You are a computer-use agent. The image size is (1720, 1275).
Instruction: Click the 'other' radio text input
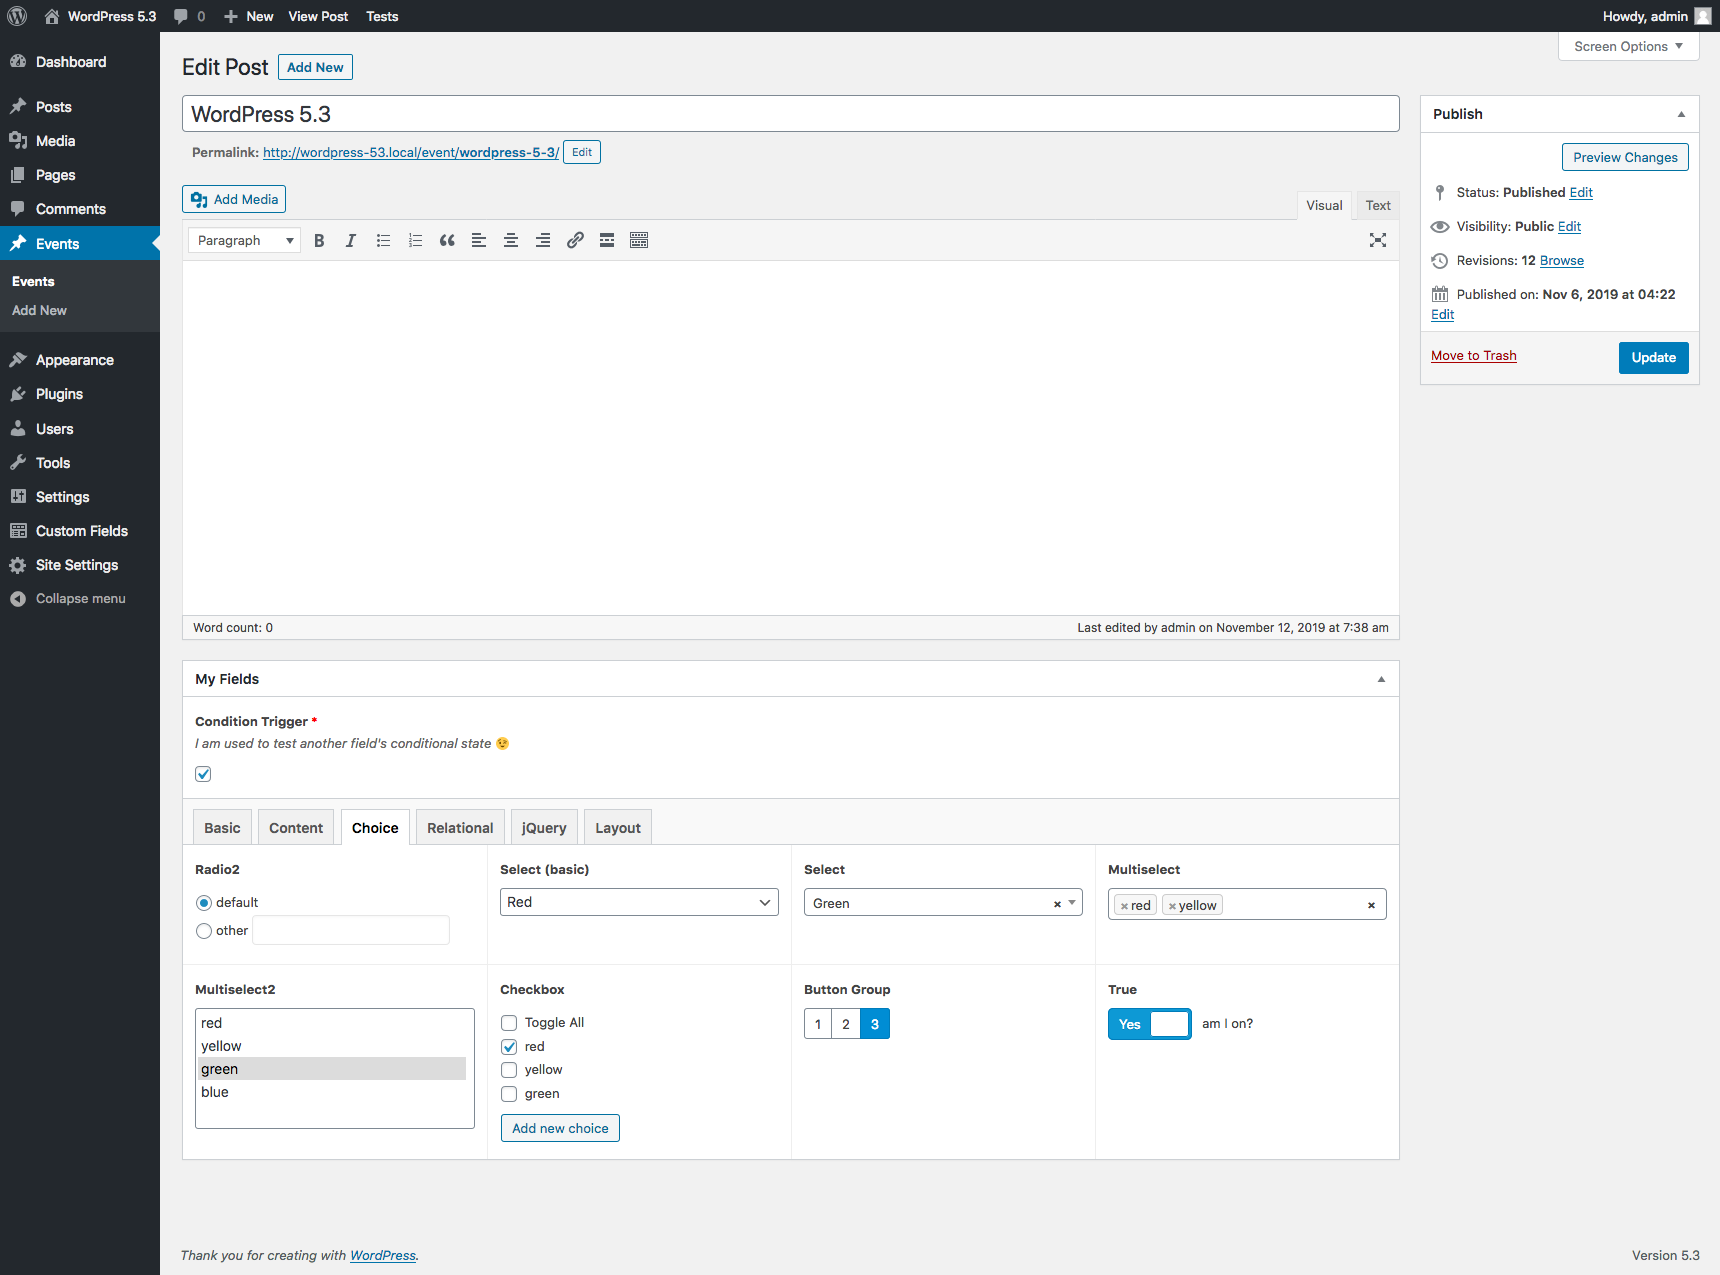pos(351,930)
